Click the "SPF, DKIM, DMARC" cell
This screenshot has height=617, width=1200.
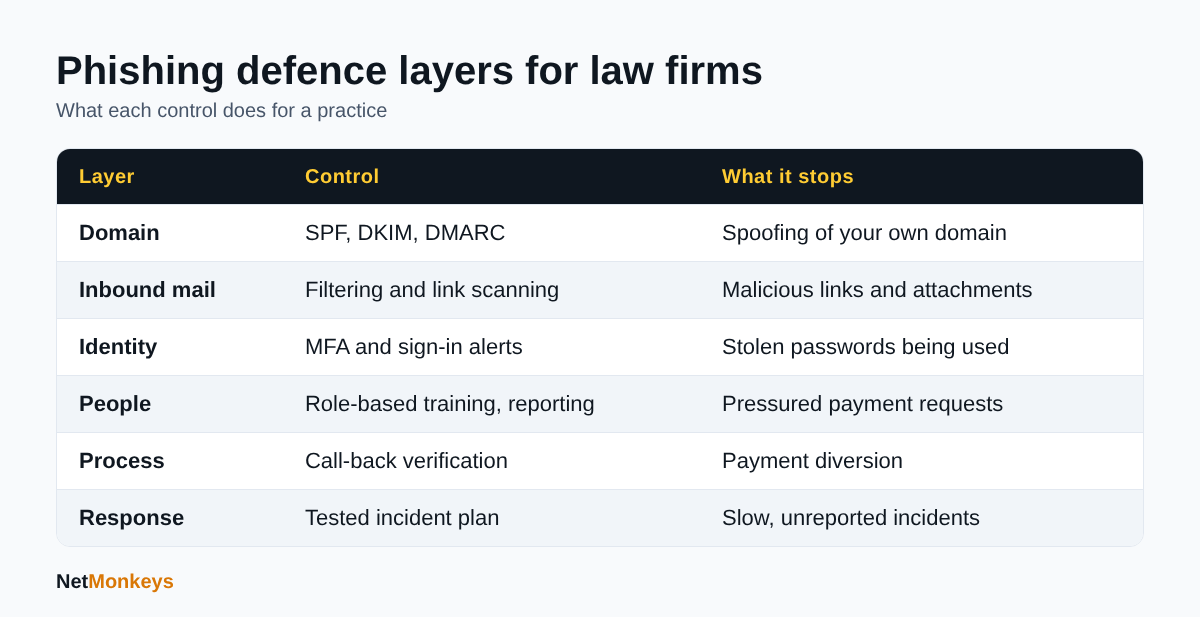point(405,233)
